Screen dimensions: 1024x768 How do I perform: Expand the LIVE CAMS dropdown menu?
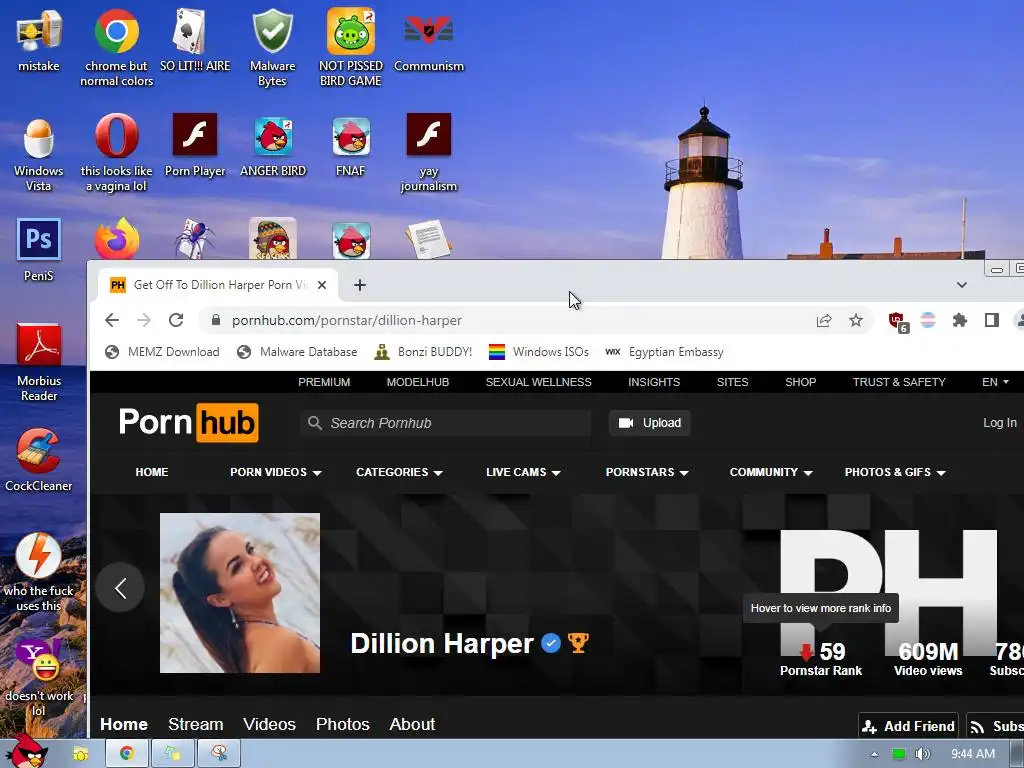pyautogui.click(x=523, y=472)
